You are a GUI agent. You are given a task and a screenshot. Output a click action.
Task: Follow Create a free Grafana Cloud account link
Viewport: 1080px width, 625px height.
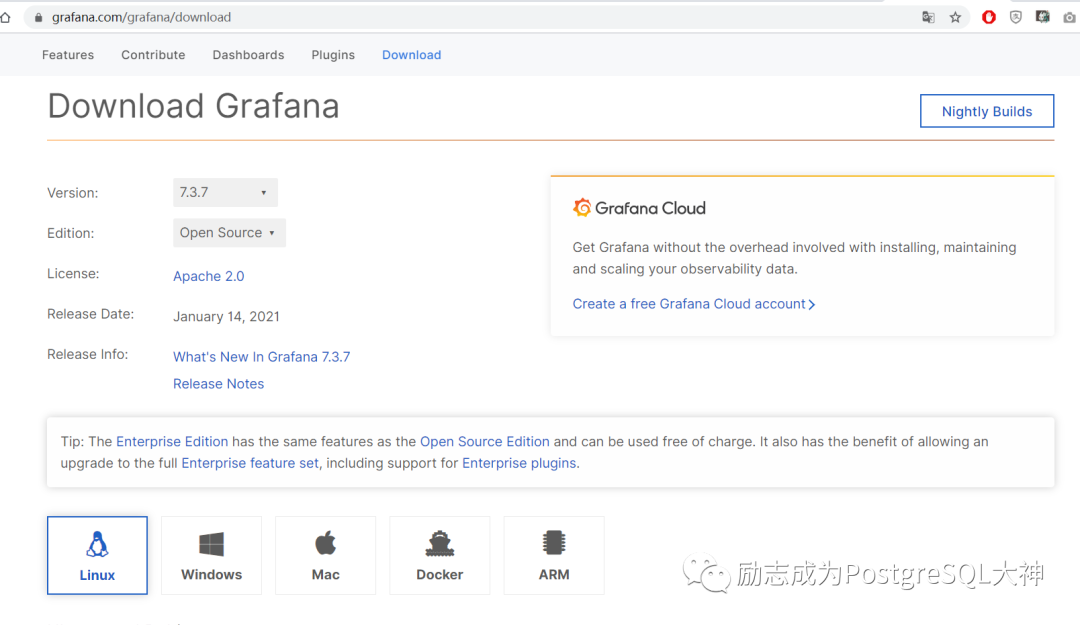[x=693, y=304]
